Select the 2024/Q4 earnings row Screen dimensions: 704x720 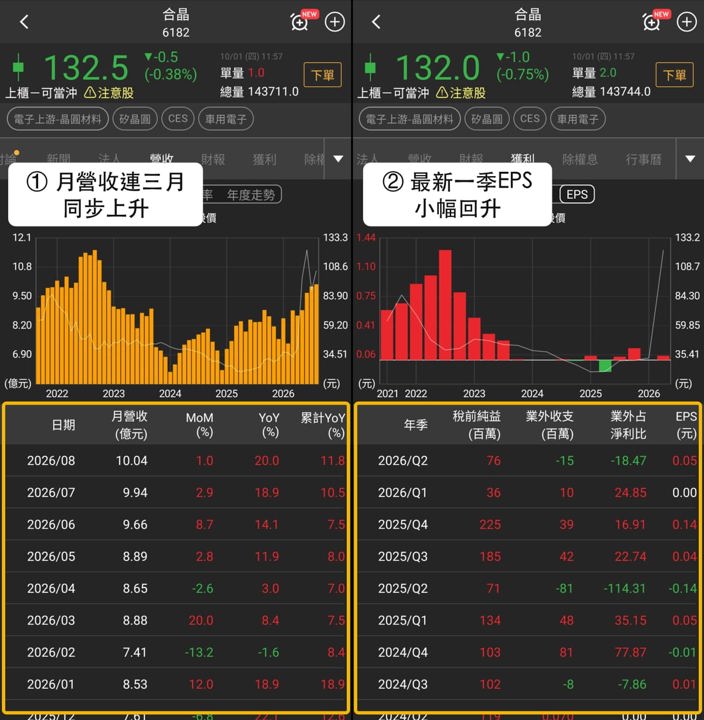[x=528, y=652]
